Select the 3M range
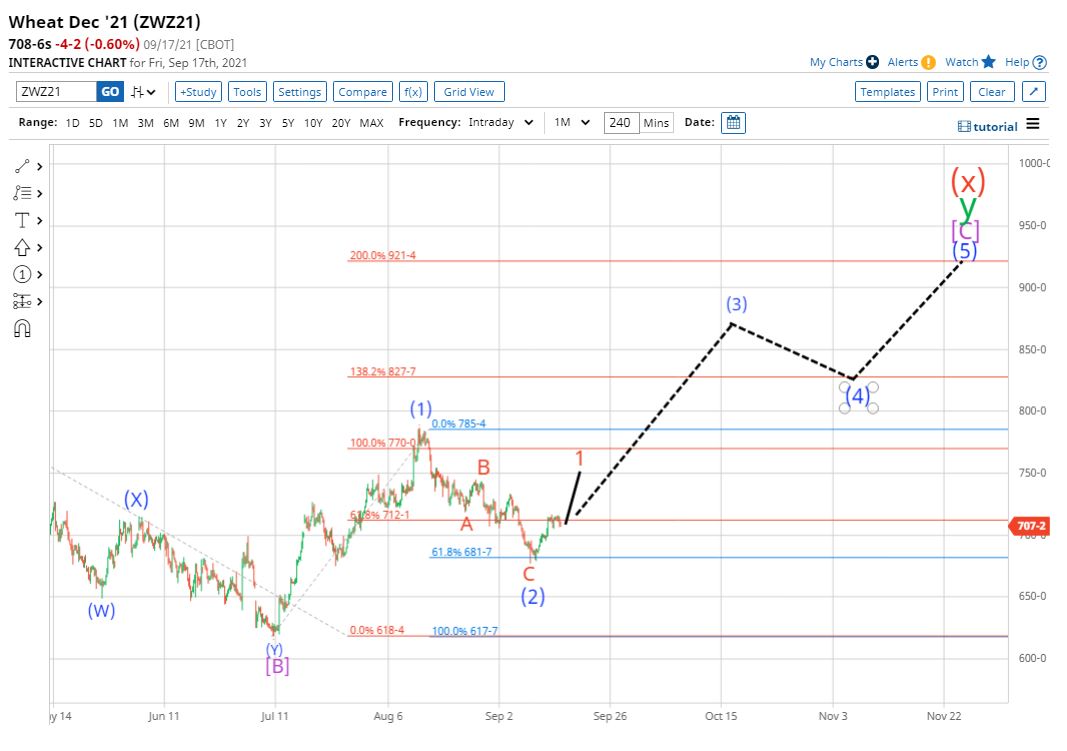Image resolution: width=1067 pixels, height=751 pixels. (146, 123)
